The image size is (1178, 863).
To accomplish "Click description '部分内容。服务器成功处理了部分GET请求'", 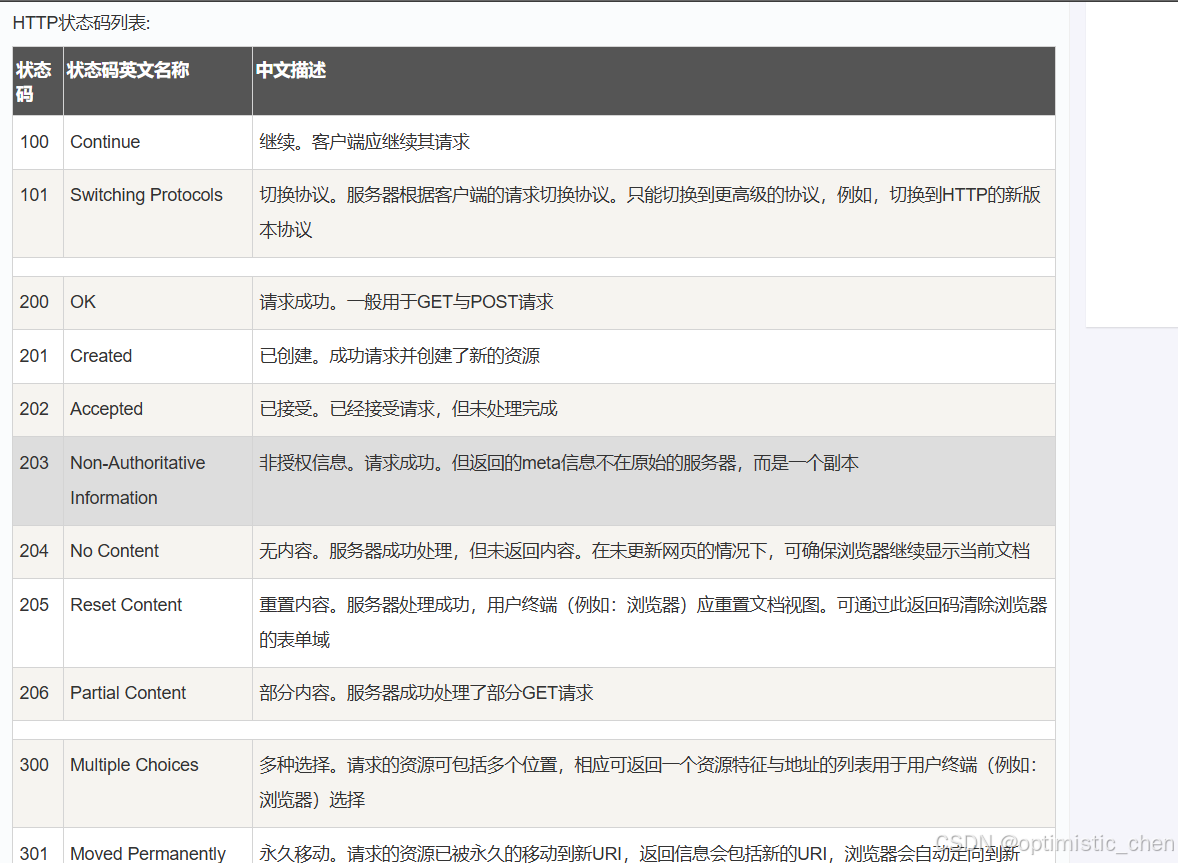I will pos(654,693).
